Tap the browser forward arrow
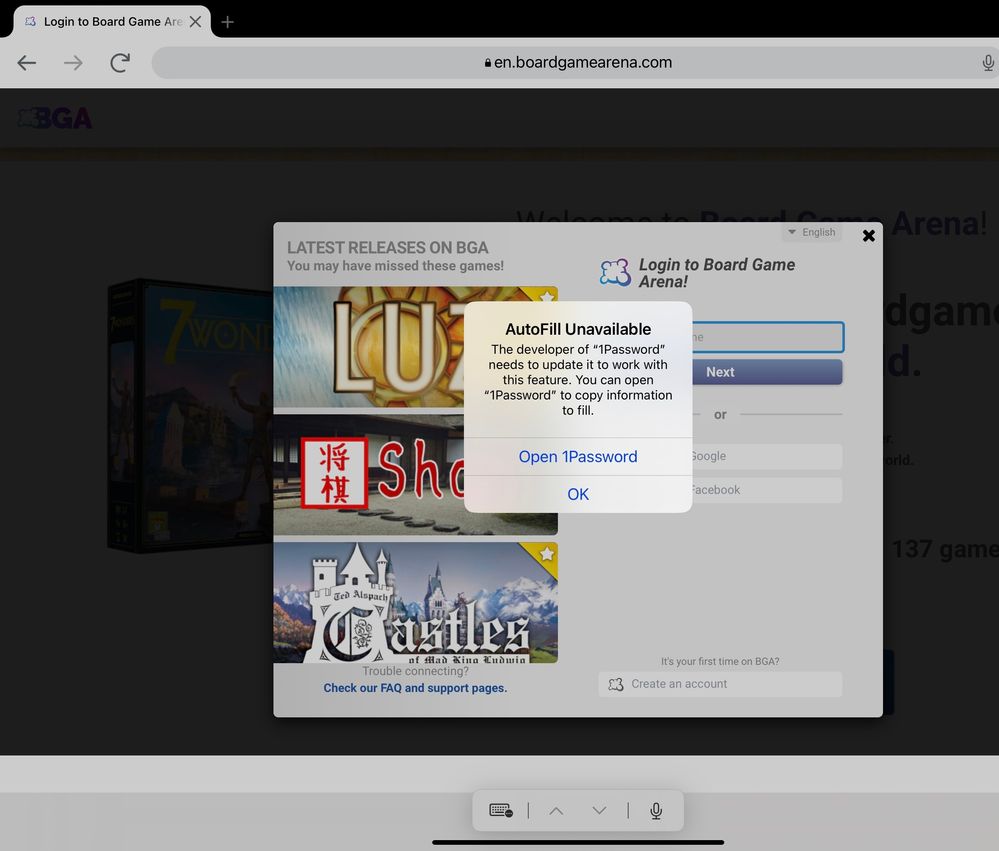 [x=73, y=62]
